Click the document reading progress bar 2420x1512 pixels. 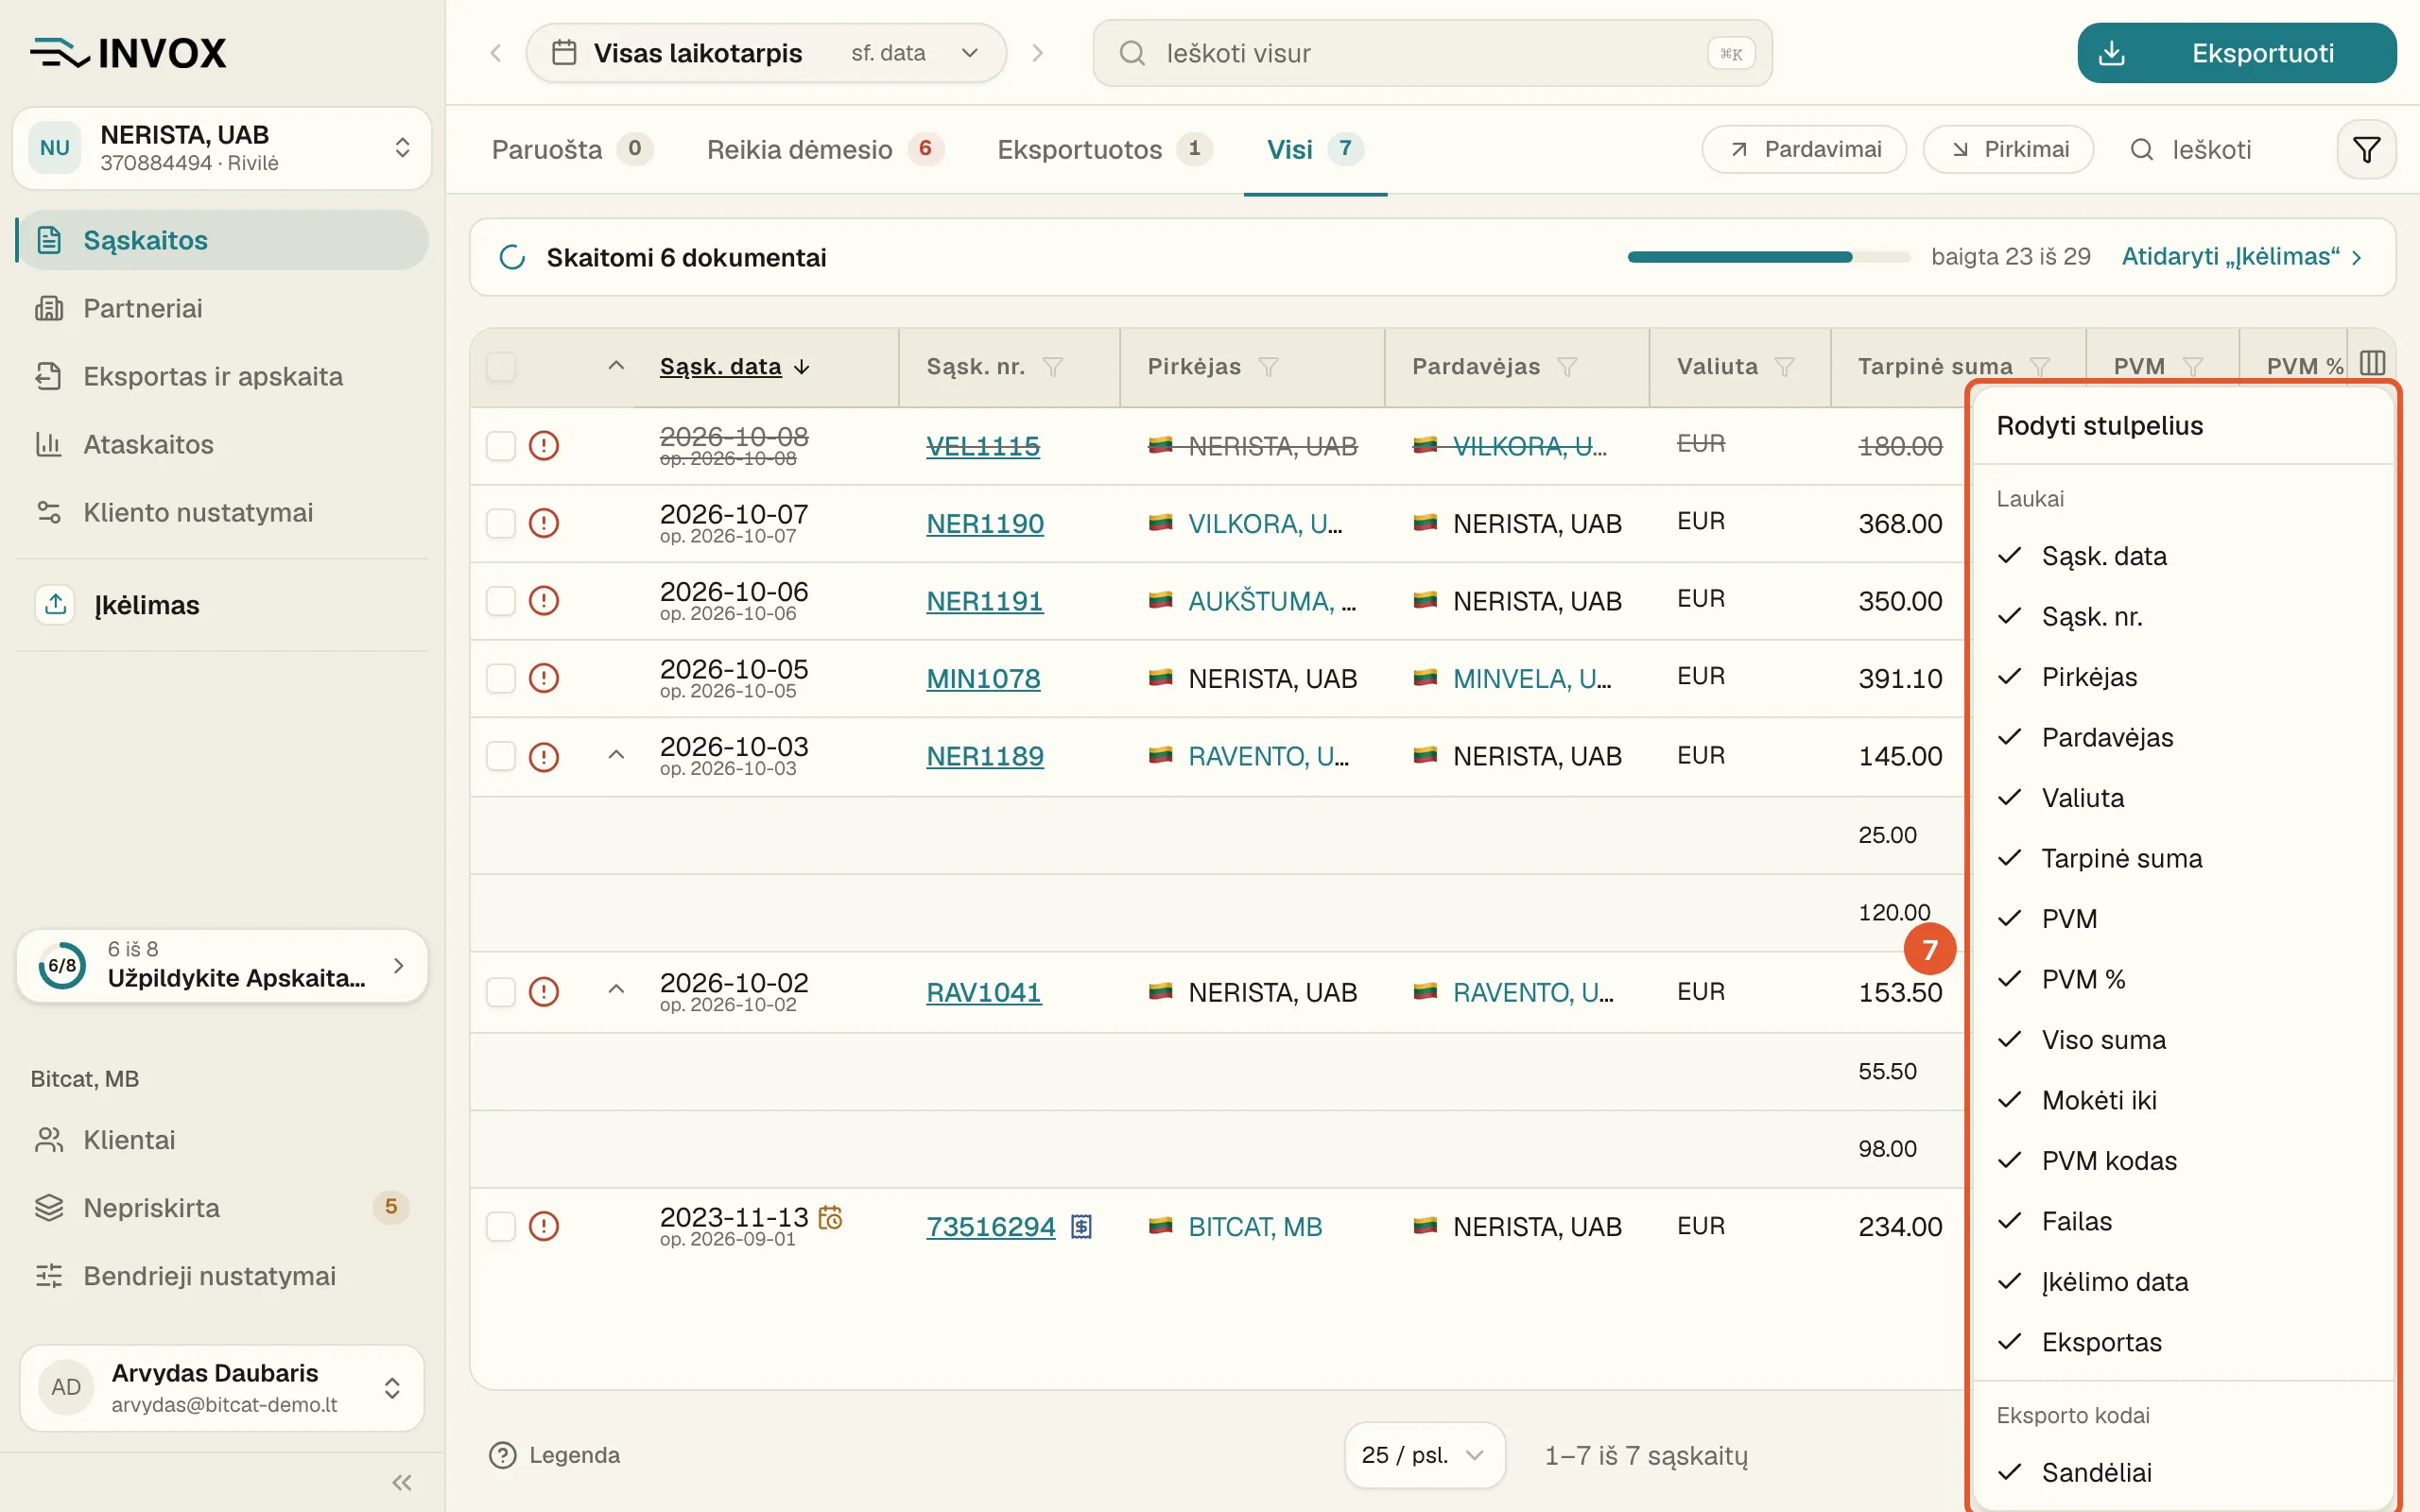(x=1768, y=257)
